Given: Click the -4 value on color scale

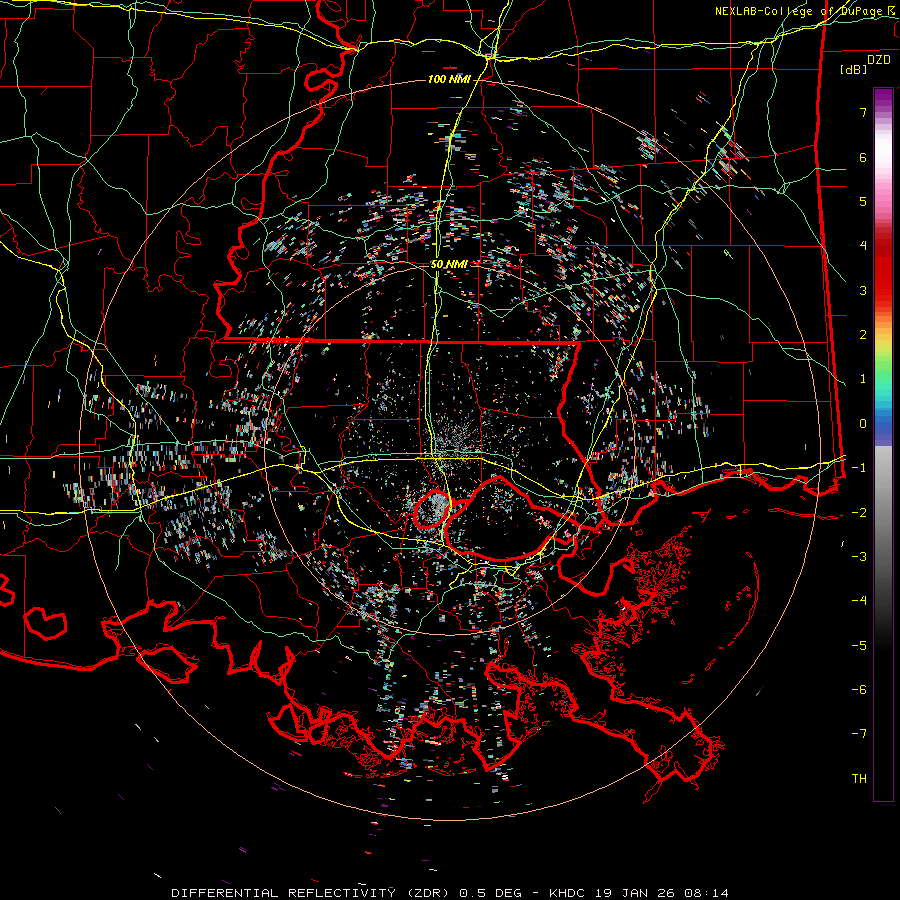Looking at the screenshot, I should (x=859, y=601).
